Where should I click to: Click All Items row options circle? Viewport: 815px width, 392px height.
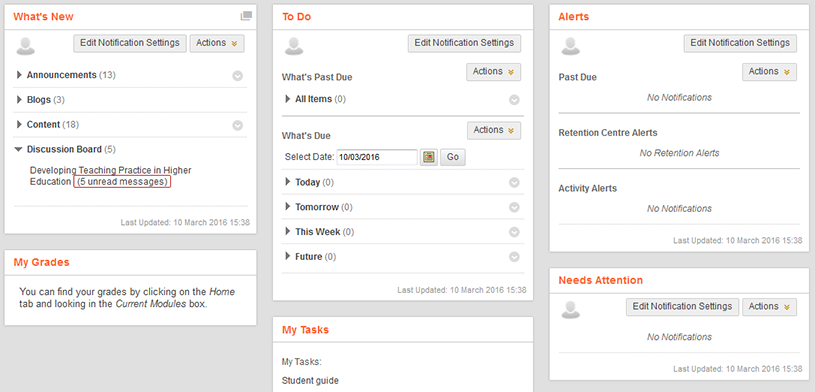(514, 100)
